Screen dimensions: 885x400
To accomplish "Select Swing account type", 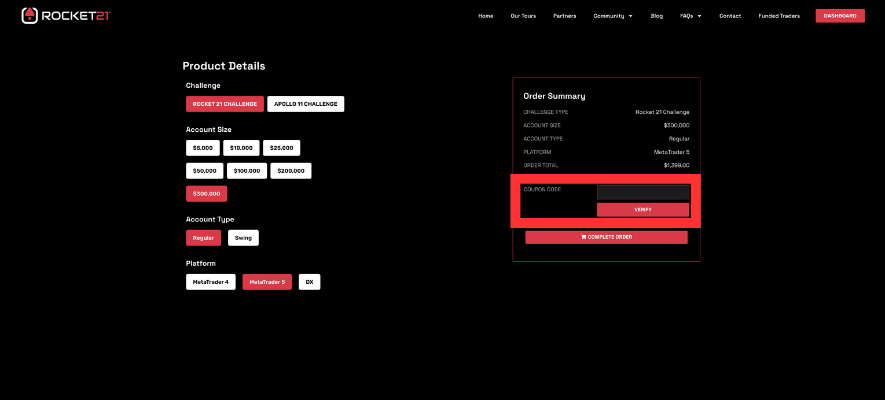I will 243,238.
